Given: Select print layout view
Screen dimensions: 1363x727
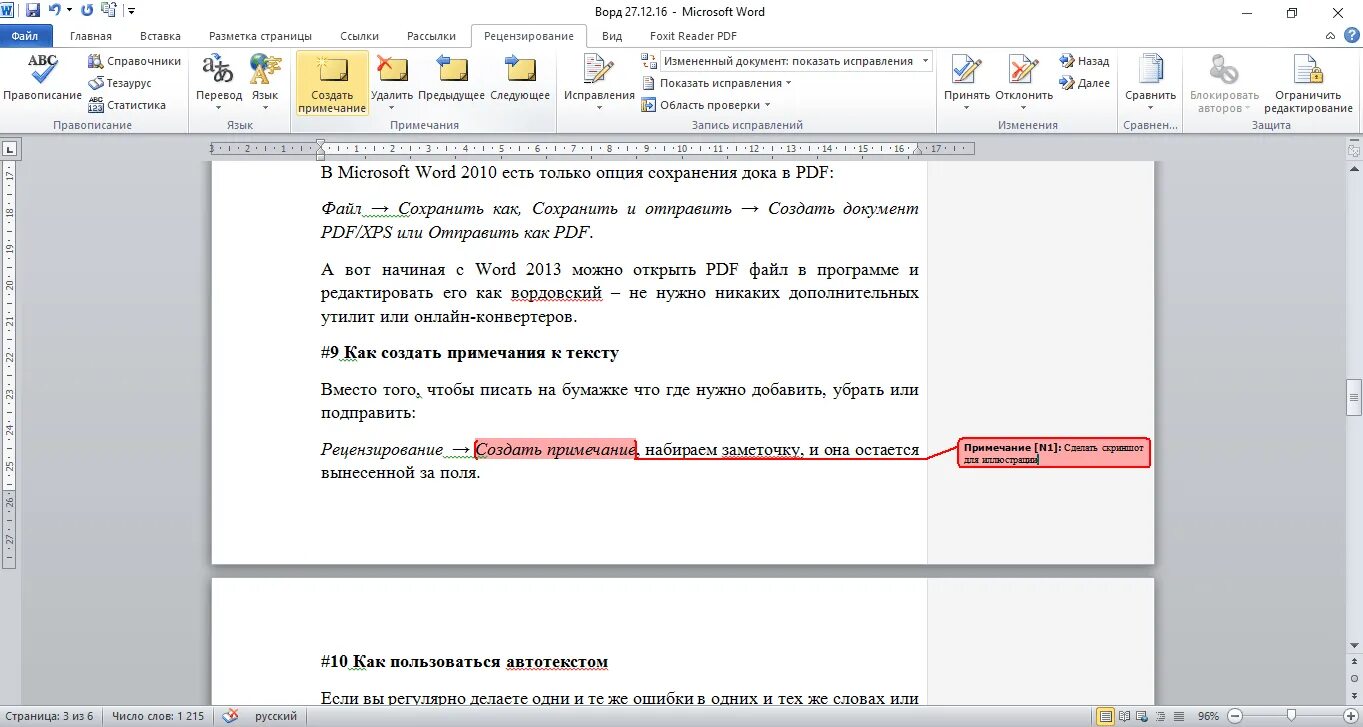Looking at the screenshot, I should point(1105,716).
